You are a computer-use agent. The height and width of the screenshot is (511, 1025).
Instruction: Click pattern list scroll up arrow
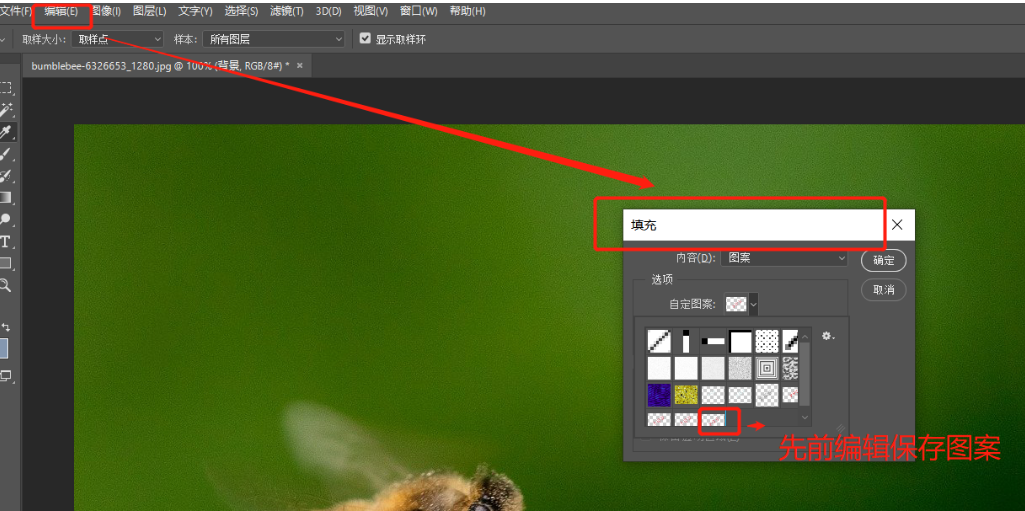[x=805, y=337]
